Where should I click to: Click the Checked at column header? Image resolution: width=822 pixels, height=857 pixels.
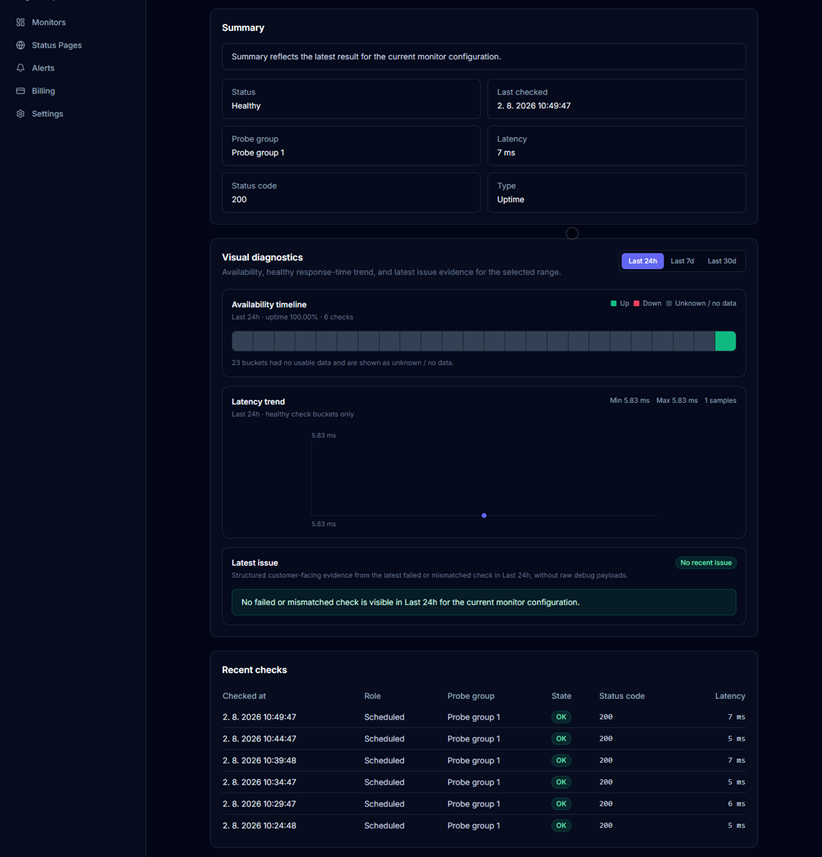coord(244,696)
